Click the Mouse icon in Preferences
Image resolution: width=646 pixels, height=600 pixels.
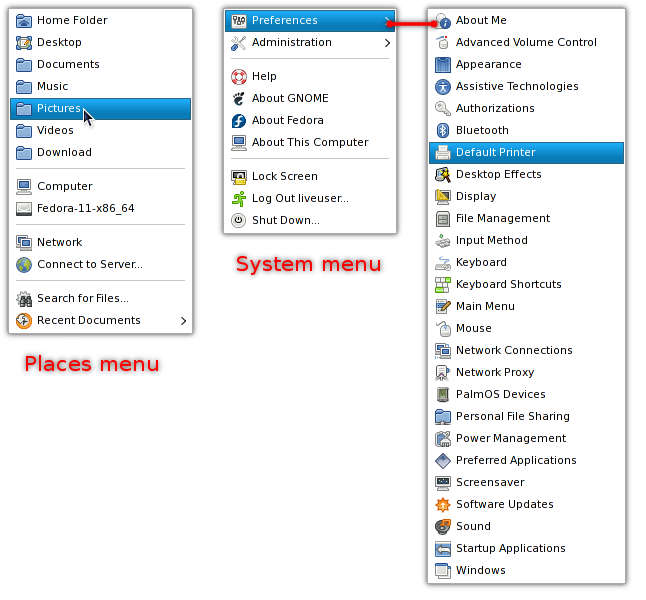point(443,328)
